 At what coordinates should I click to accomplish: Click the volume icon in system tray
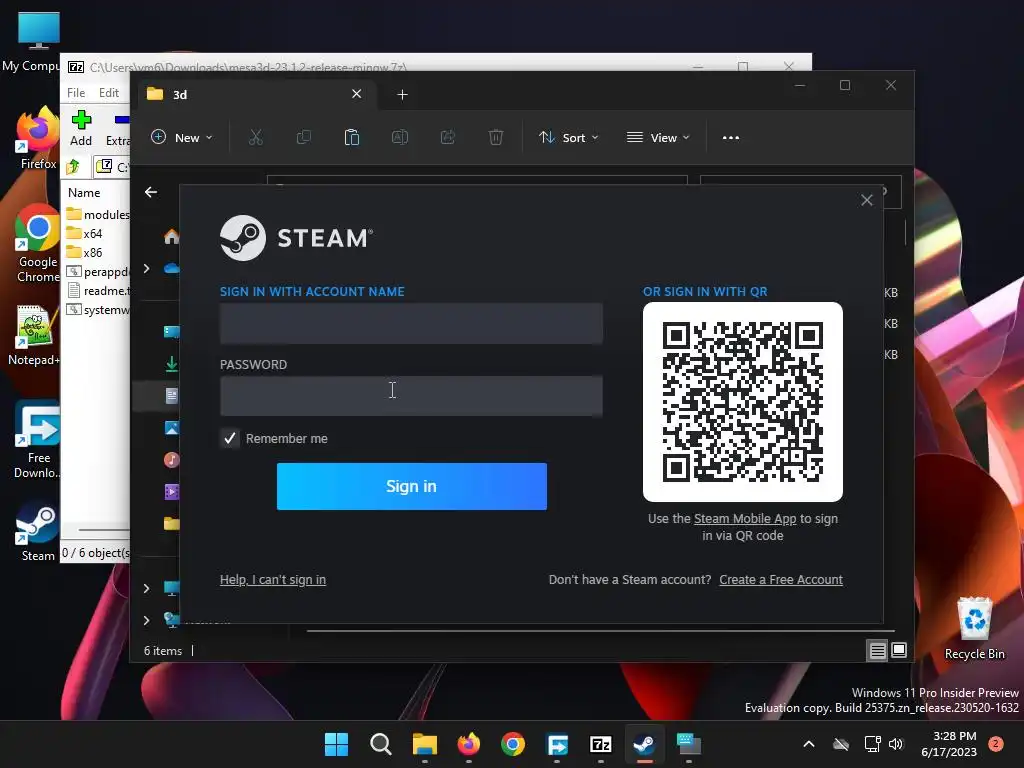pos(896,744)
